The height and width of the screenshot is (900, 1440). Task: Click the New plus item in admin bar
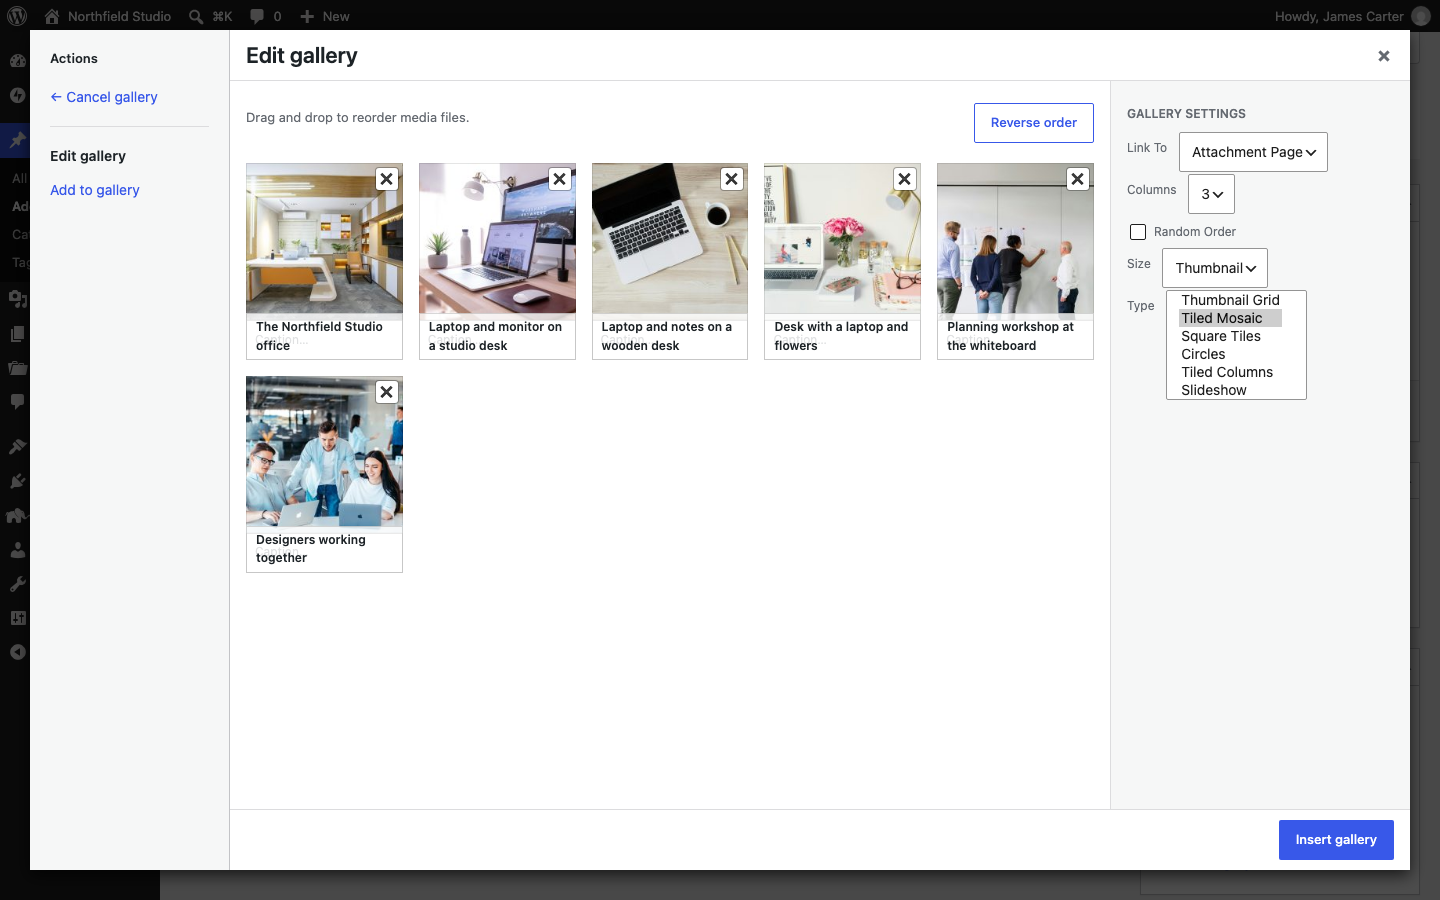[x=325, y=16]
